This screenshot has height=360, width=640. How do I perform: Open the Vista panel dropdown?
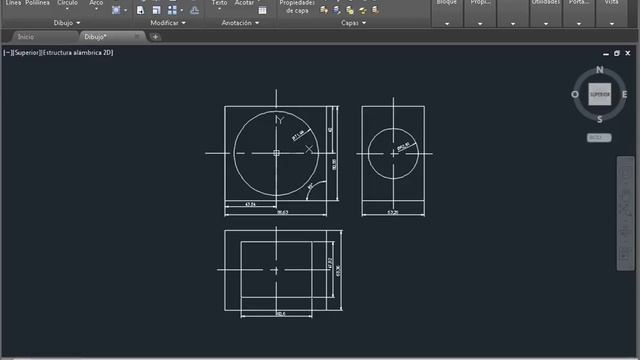612,24
